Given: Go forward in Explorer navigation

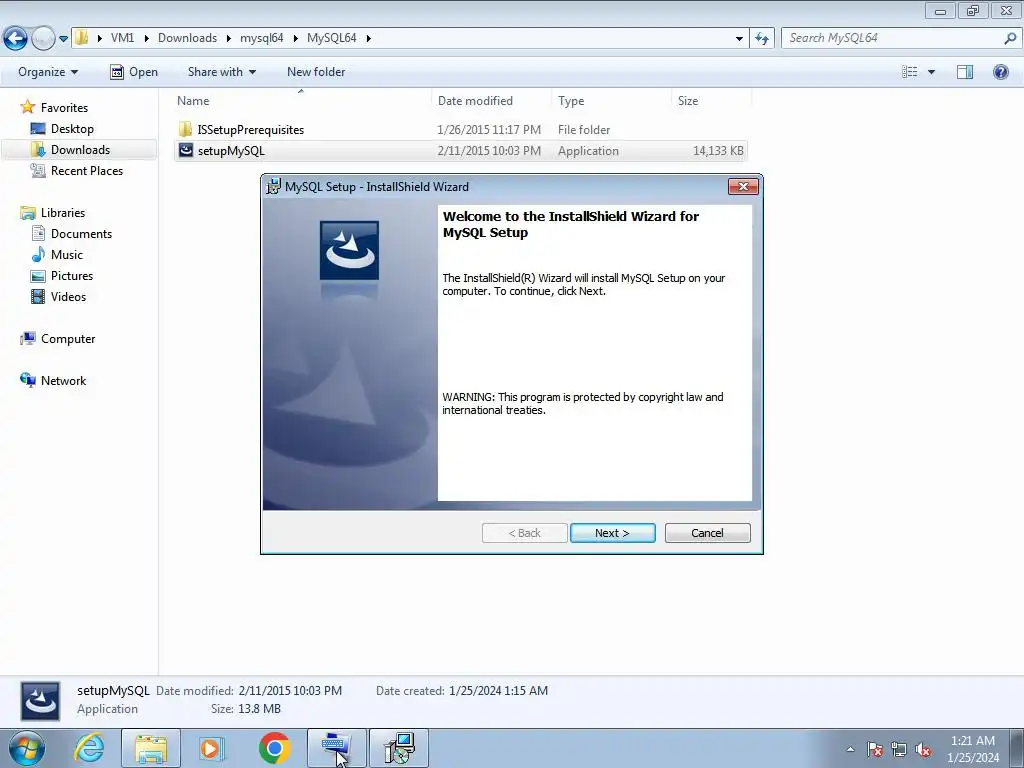Looking at the screenshot, I should (x=43, y=39).
